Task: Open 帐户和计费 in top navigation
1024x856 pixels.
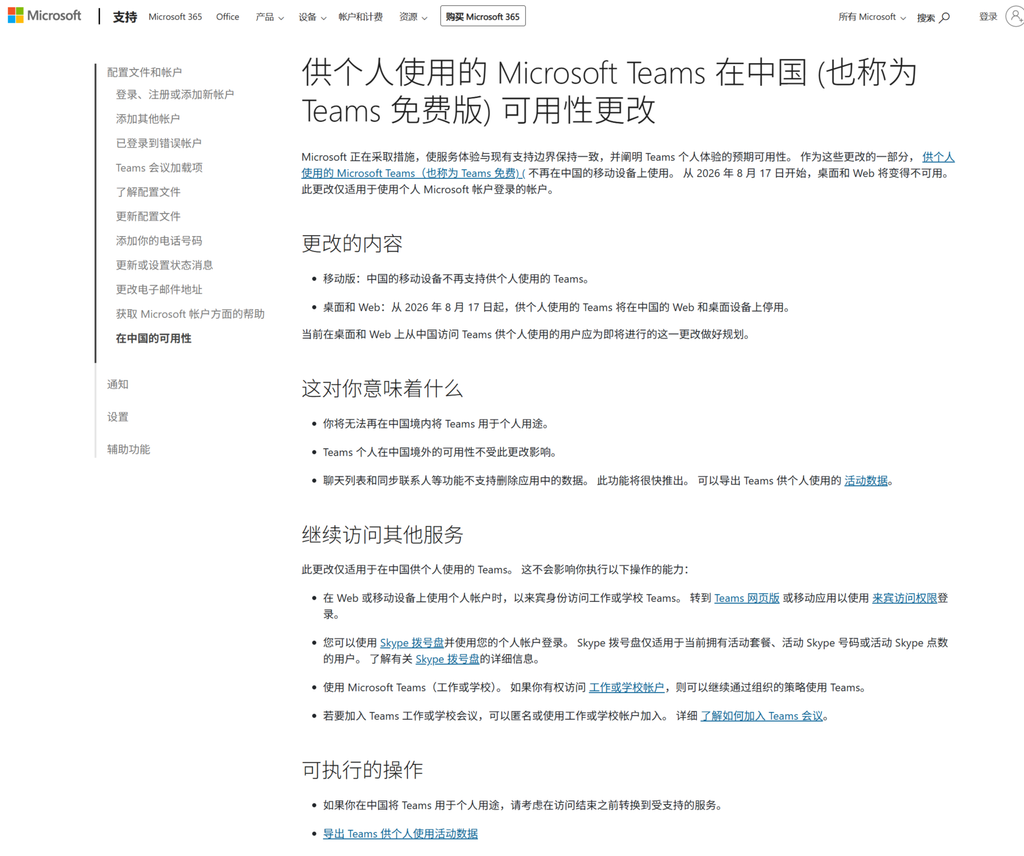Action: 360,17
